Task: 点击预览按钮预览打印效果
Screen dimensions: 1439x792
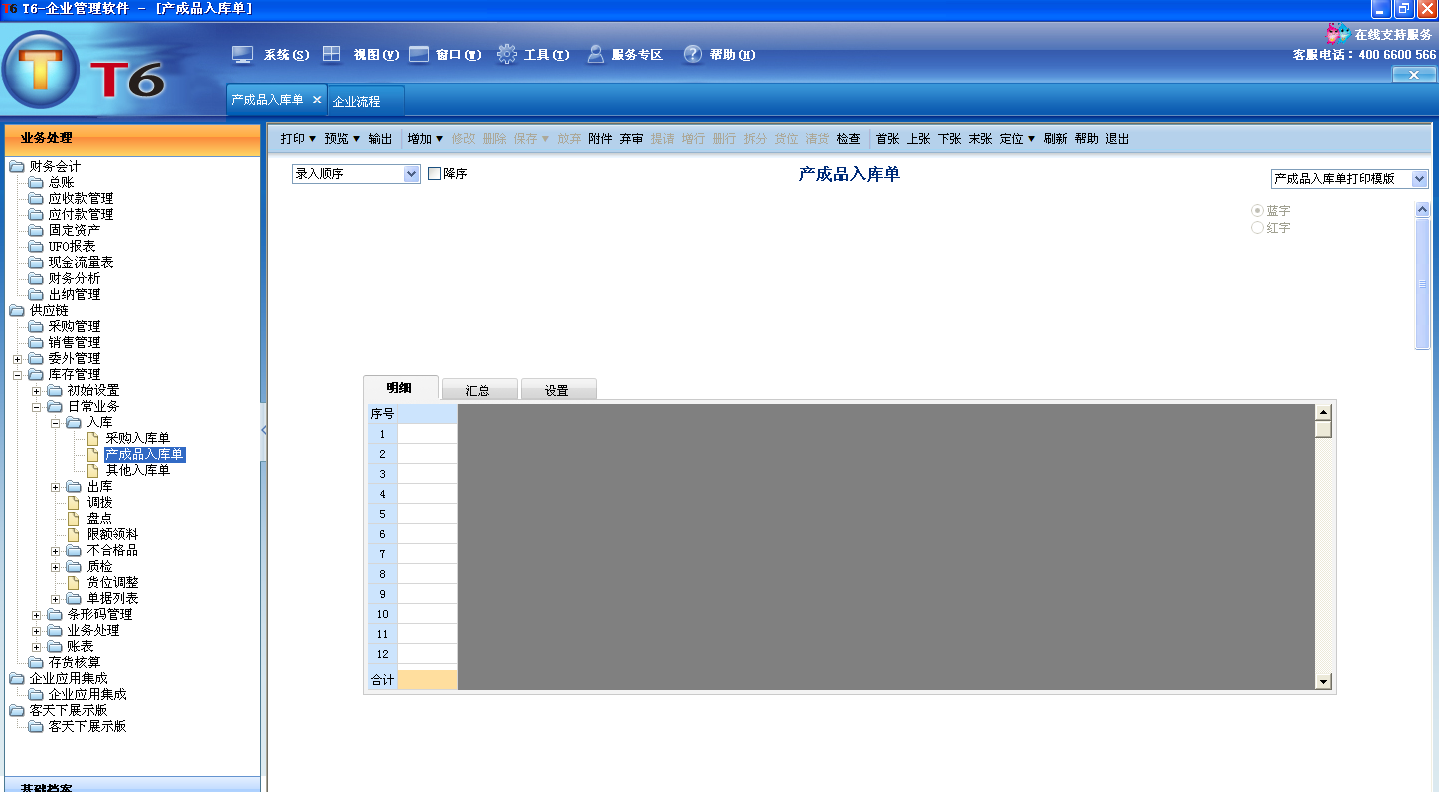Action: pyautogui.click(x=338, y=139)
